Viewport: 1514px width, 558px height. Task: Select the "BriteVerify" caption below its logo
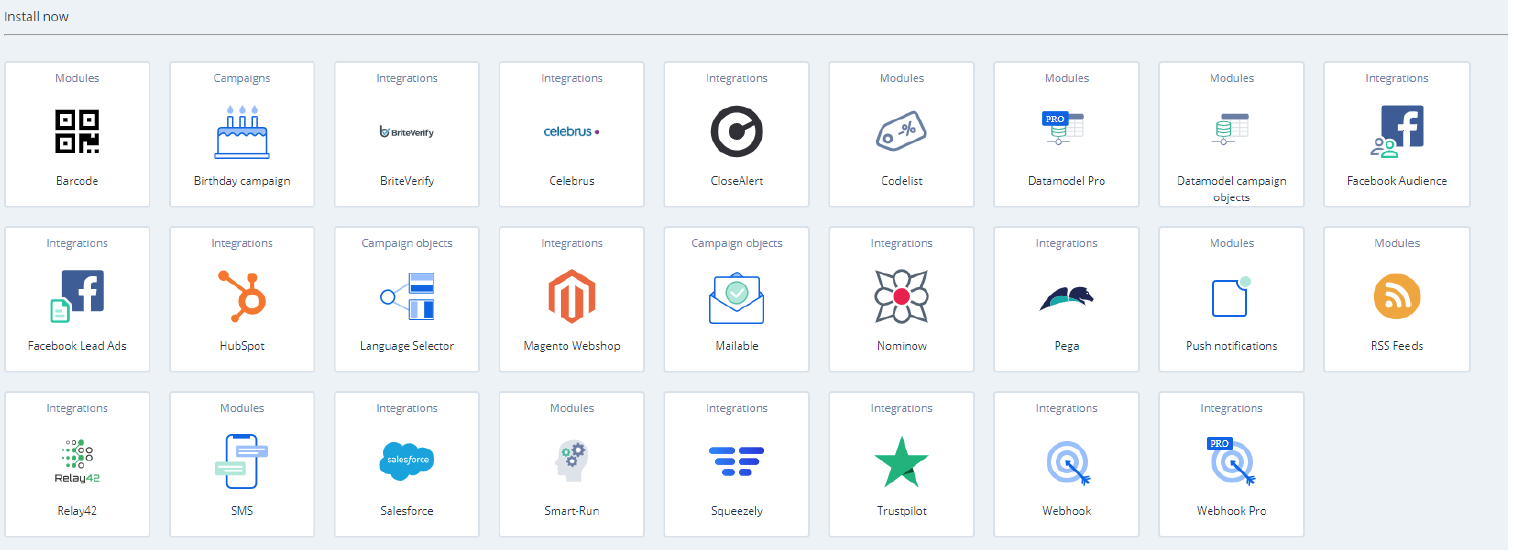[x=407, y=182]
